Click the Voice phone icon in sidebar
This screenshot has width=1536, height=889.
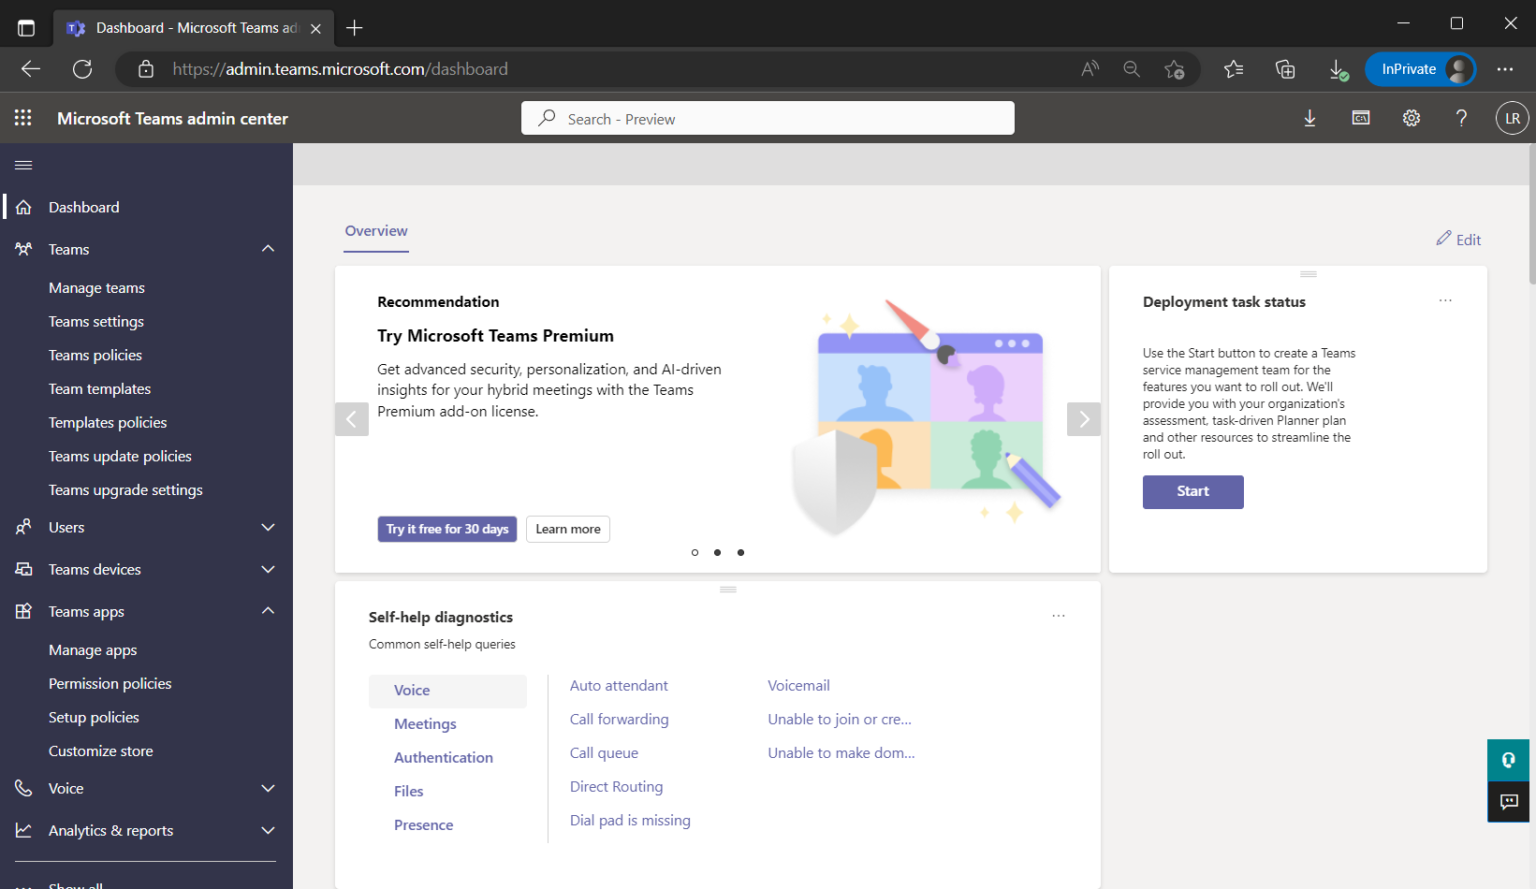24,788
